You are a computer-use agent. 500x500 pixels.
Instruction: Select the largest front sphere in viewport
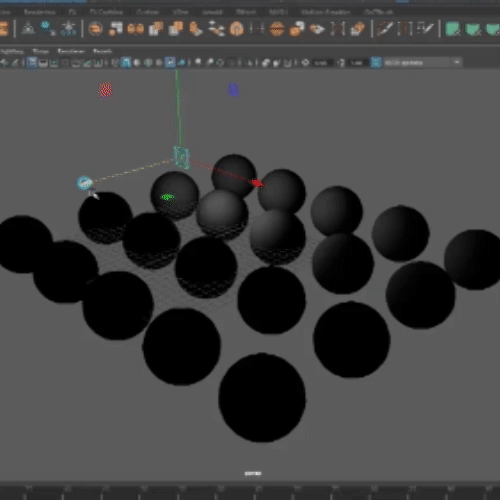click(262, 398)
